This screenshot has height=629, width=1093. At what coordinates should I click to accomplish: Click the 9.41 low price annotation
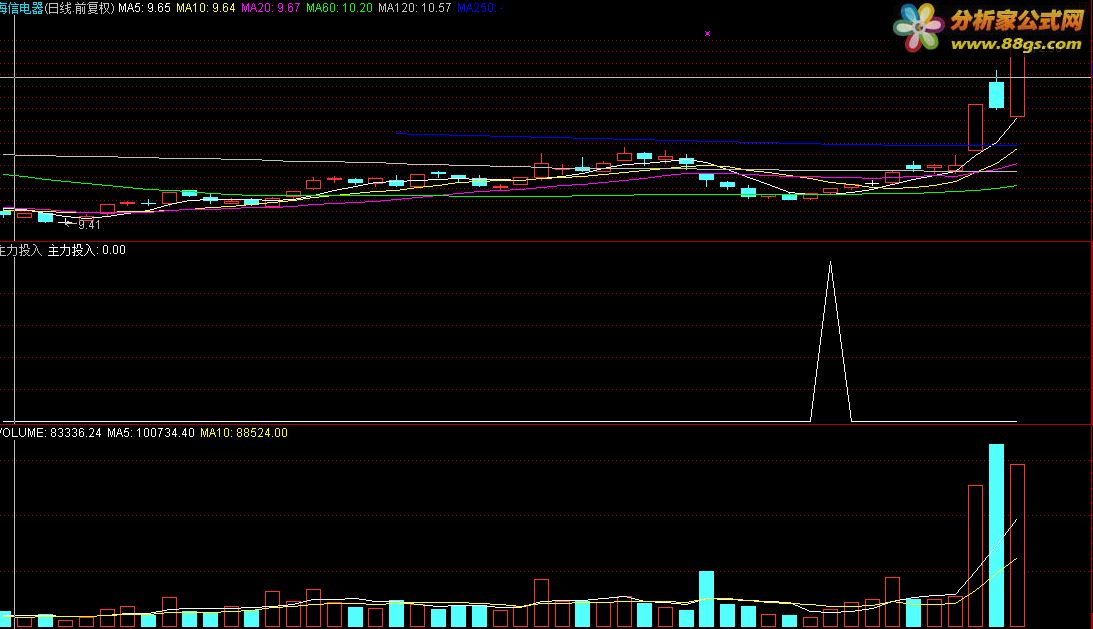click(x=89, y=225)
